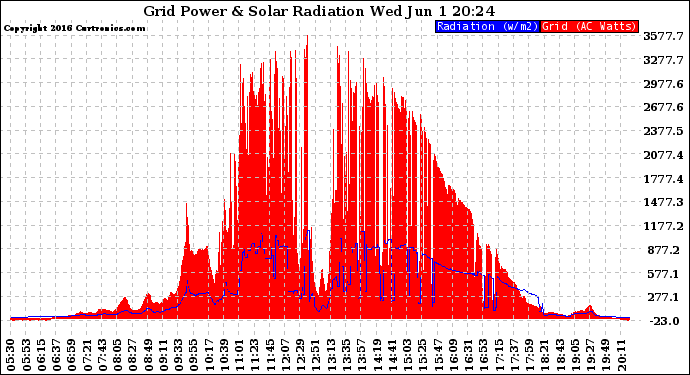The image size is (690, 375).
Task: Click the y-axis value 2377.5
Action: [x=663, y=131]
